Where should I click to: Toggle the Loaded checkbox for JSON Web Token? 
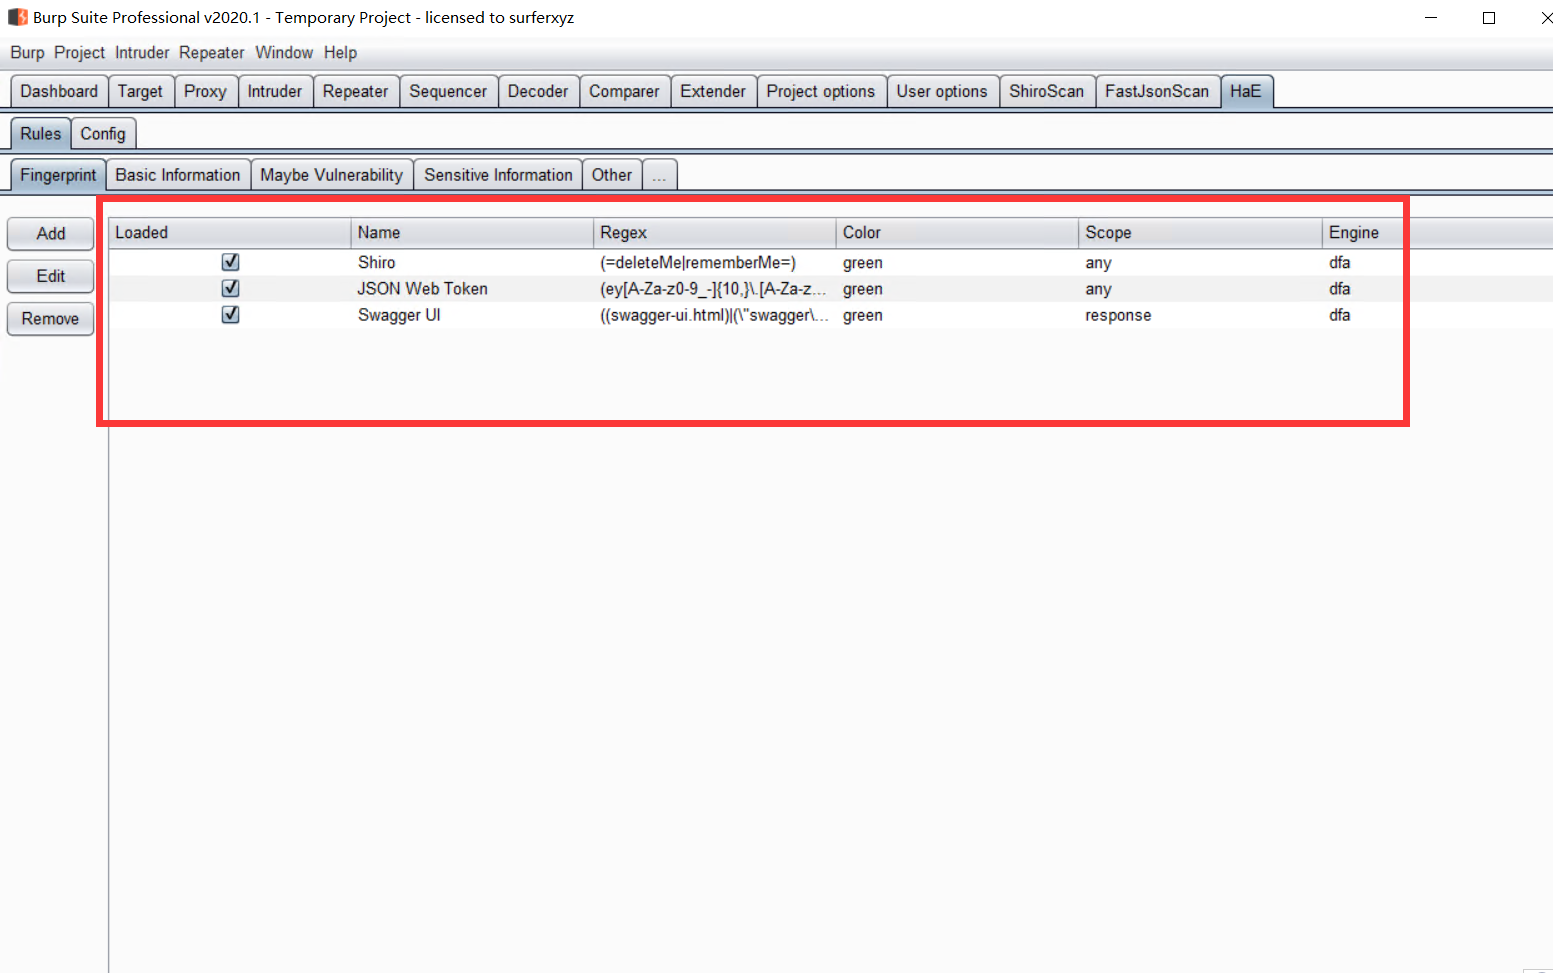coord(230,288)
